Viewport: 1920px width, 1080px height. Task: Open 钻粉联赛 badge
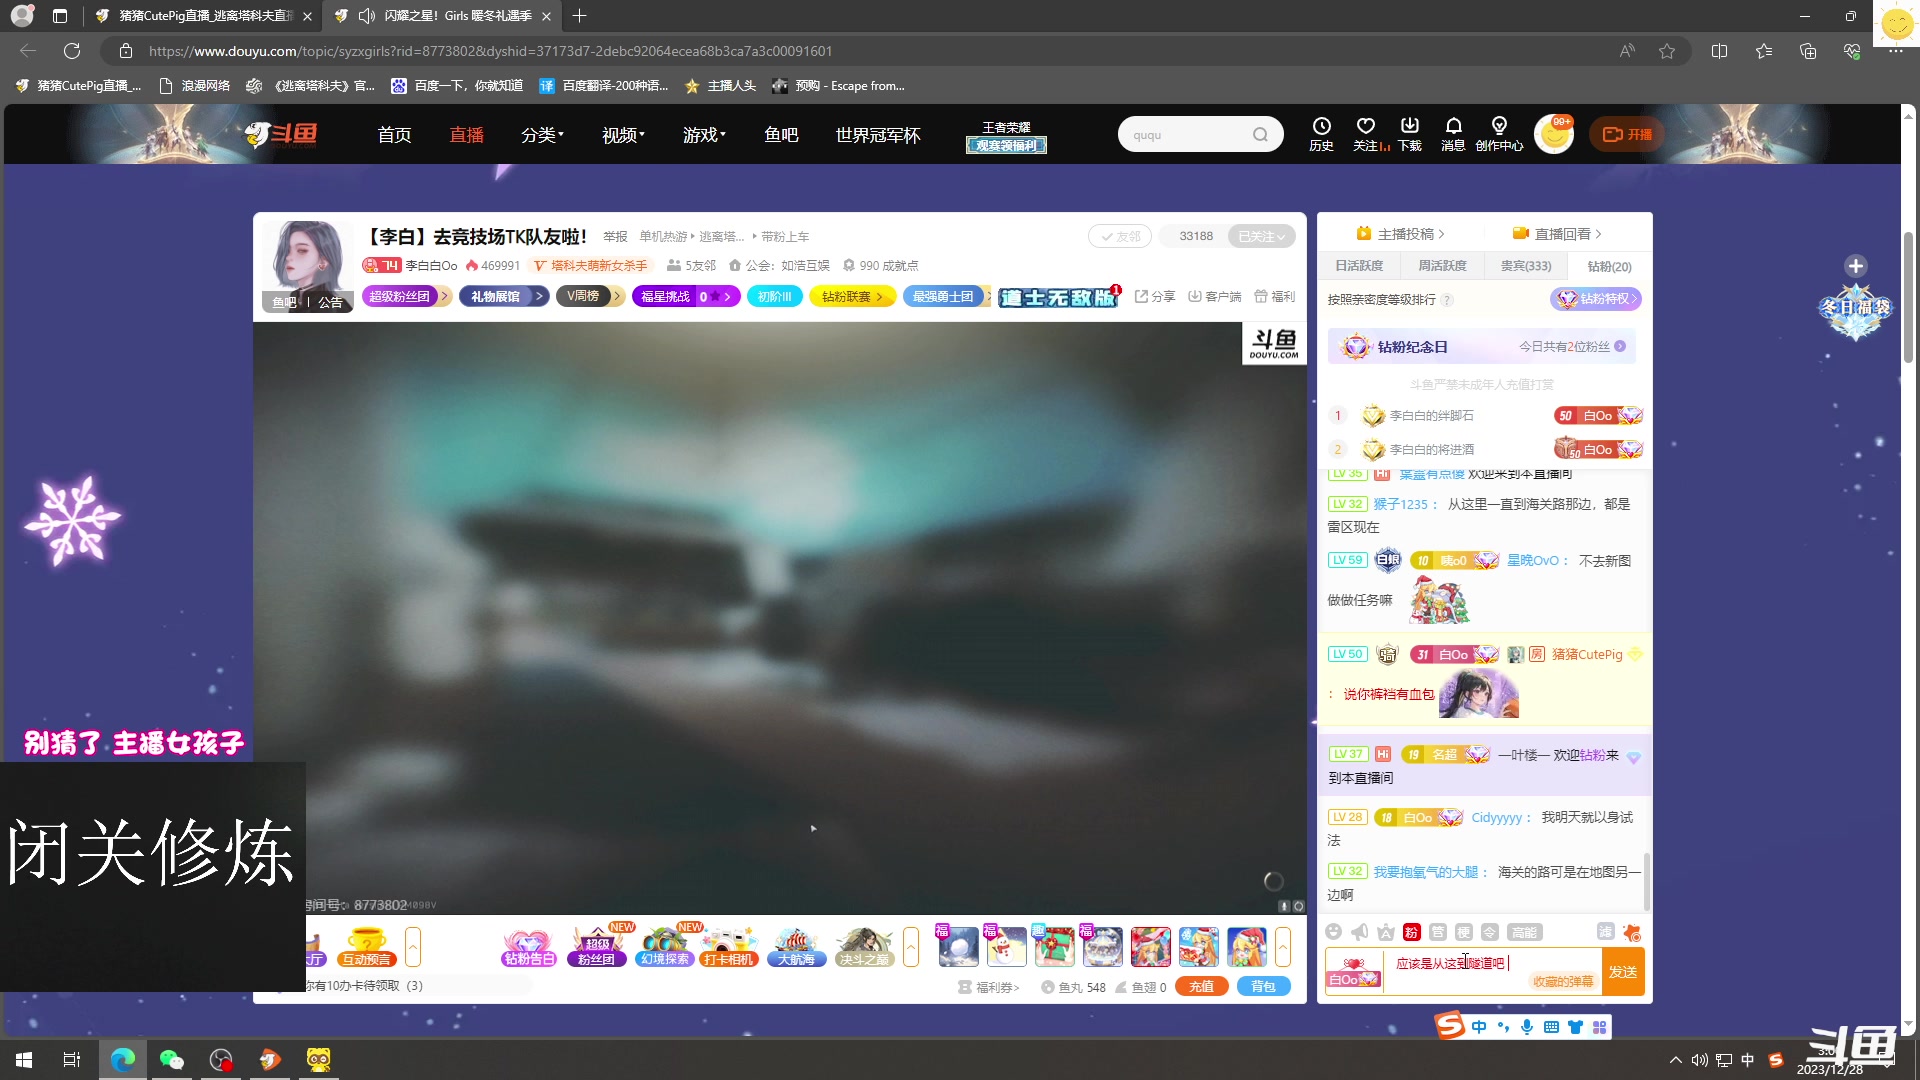(852, 297)
